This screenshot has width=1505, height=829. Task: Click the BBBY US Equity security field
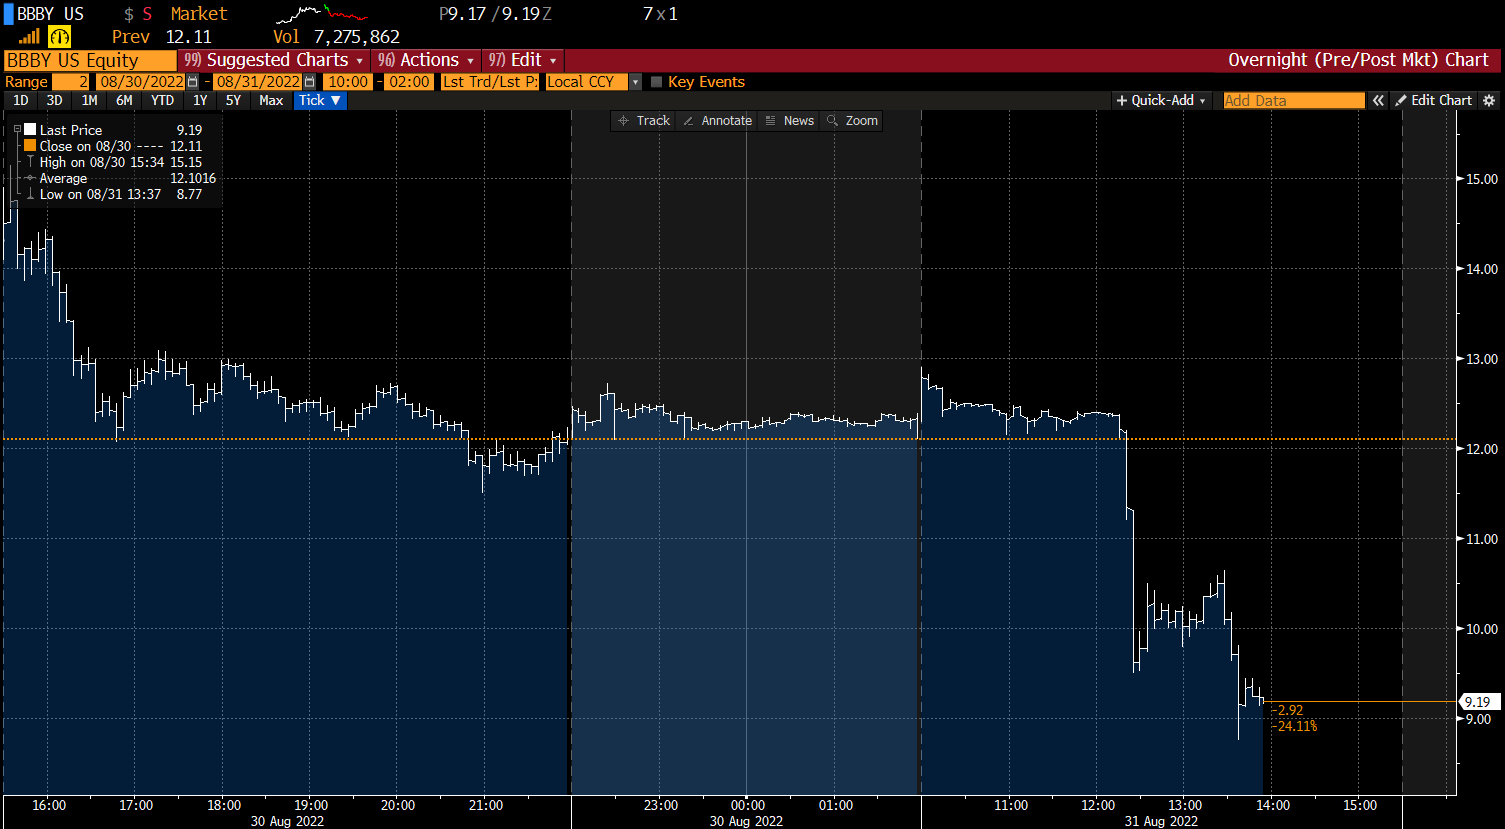coord(89,60)
